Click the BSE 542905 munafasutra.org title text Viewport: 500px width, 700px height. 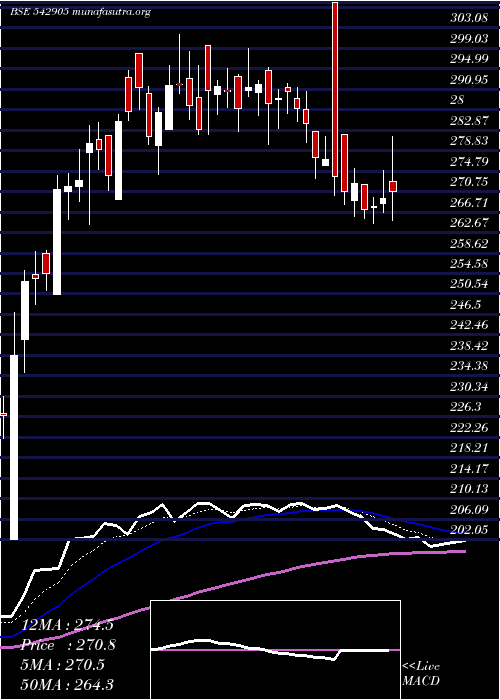coord(81,12)
